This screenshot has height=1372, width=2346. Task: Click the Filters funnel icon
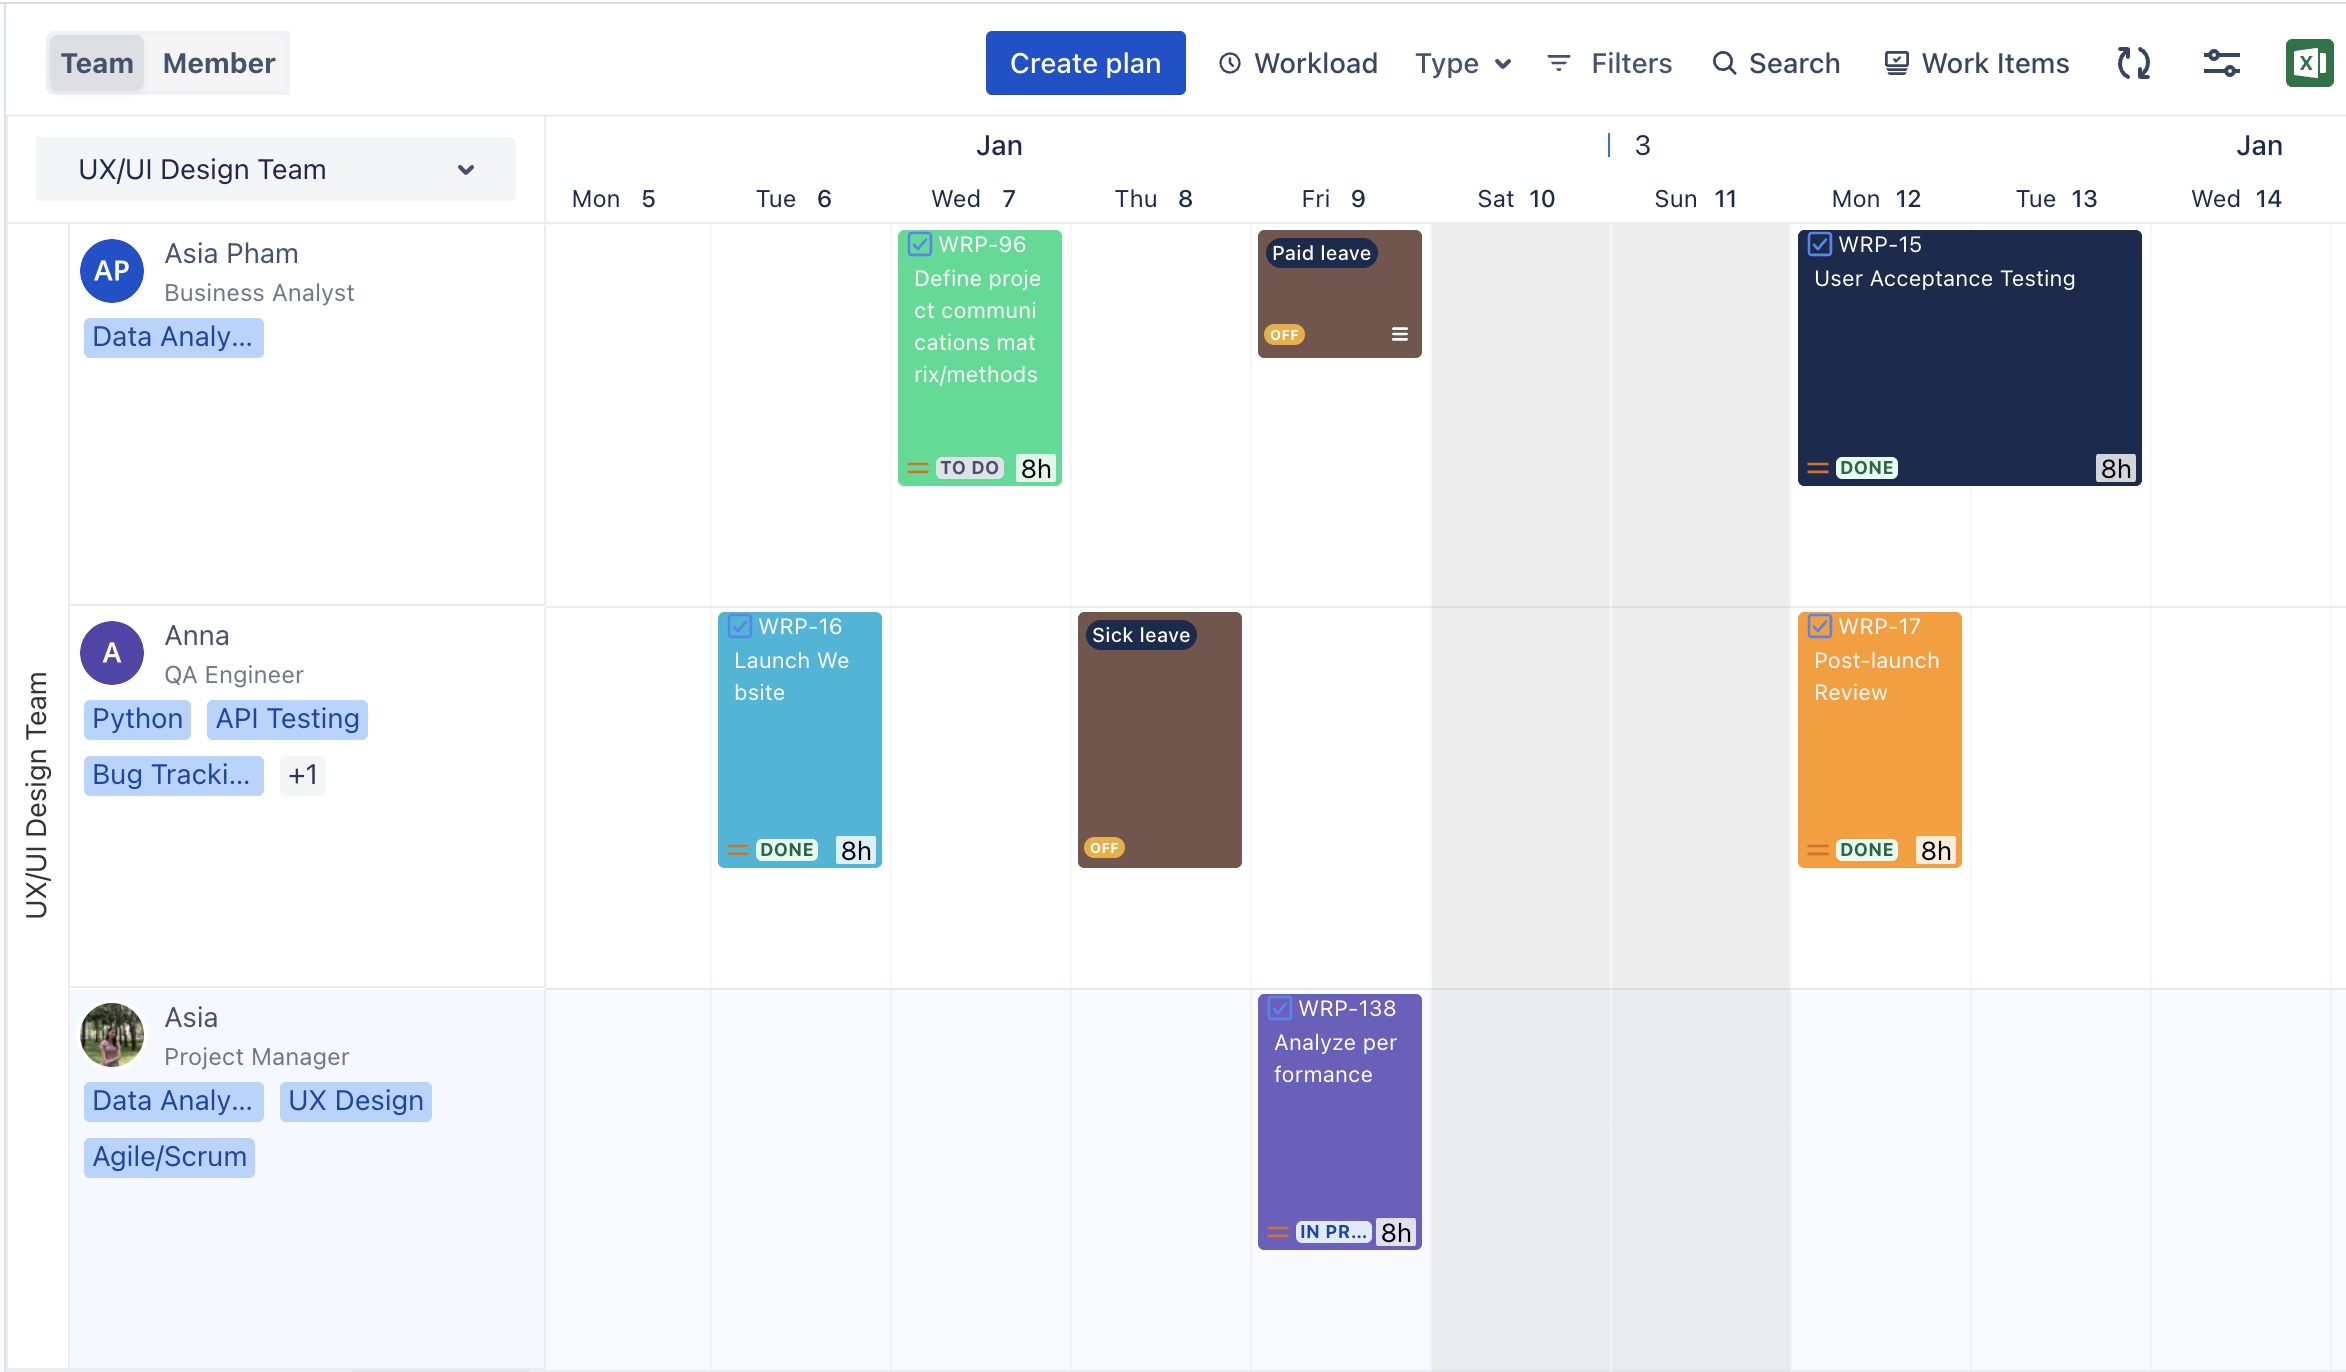click(x=1558, y=63)
